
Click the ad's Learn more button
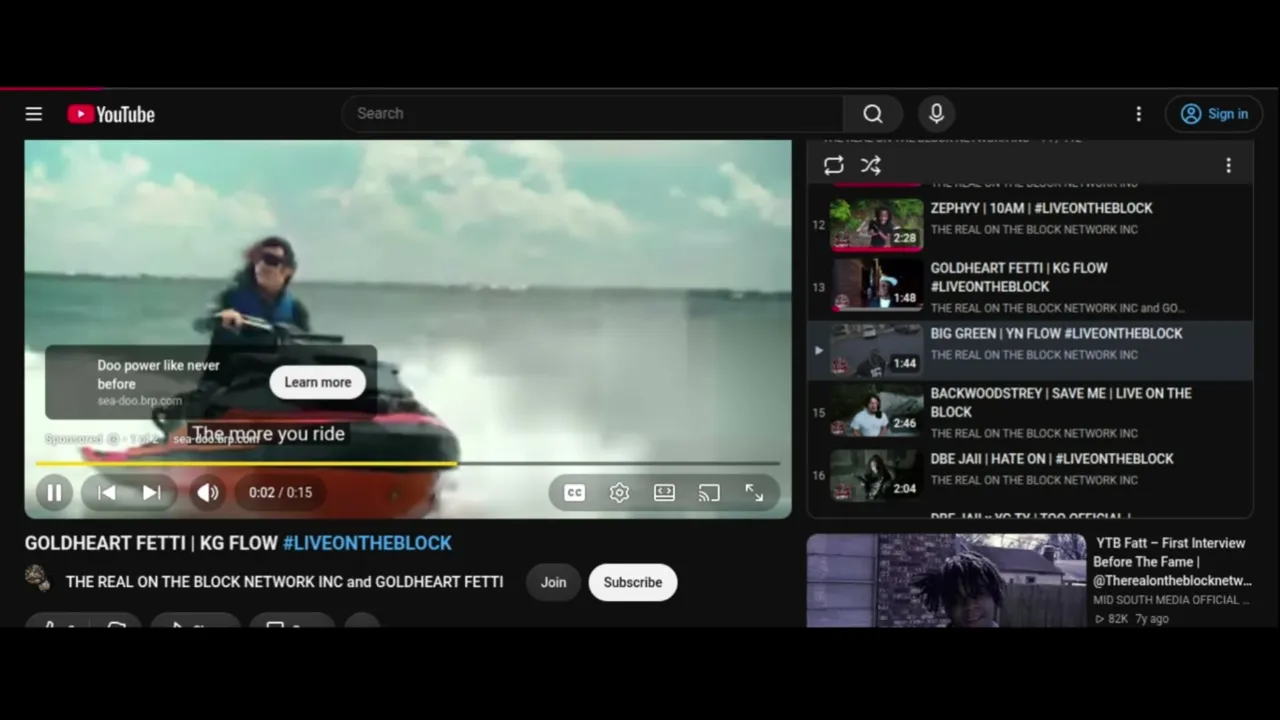pyautogui.click(x=318, y=382)
